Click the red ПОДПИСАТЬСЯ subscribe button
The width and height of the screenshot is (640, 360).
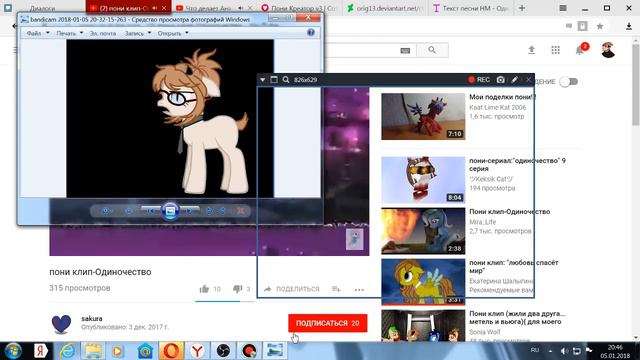[x=327, y=323]
